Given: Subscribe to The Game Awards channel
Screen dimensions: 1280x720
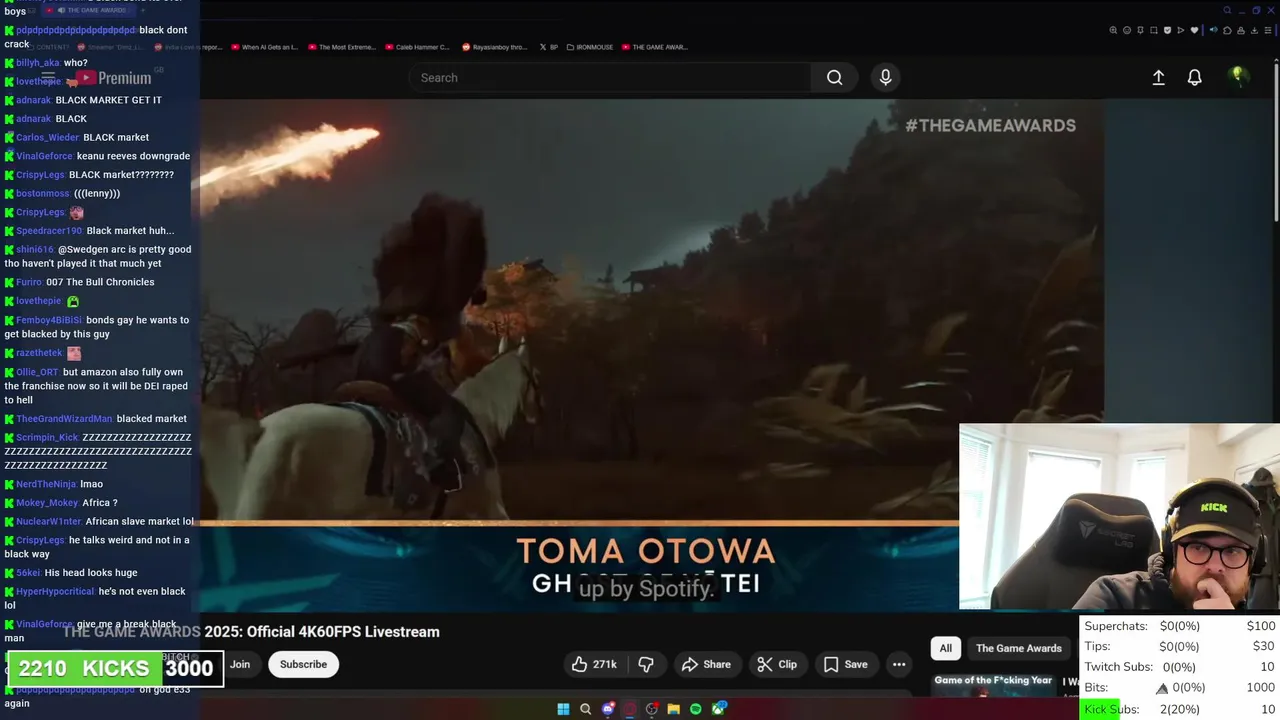Looking at the screenshot, I should (303, 664).
